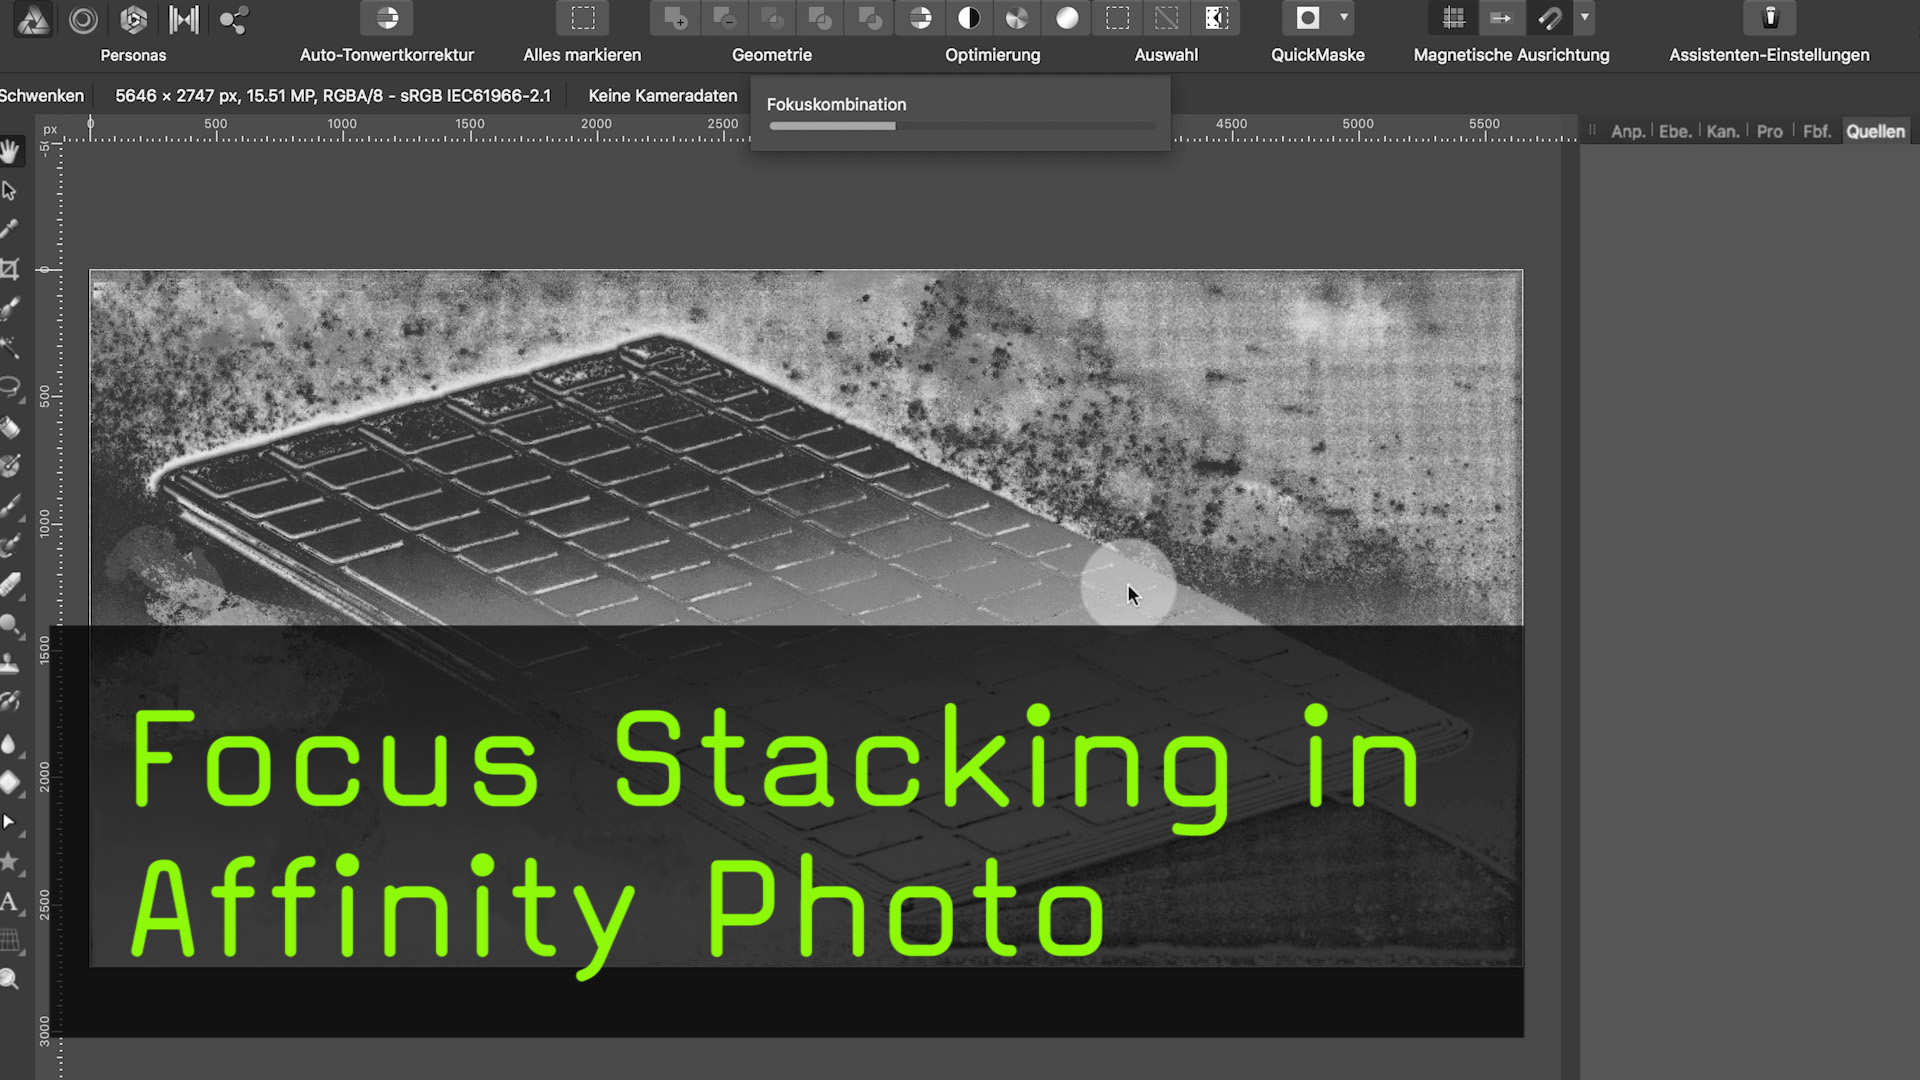
Task: Click the Geometrie subtract operation icon
Action: pyautogui.click(x=724, y=18)
